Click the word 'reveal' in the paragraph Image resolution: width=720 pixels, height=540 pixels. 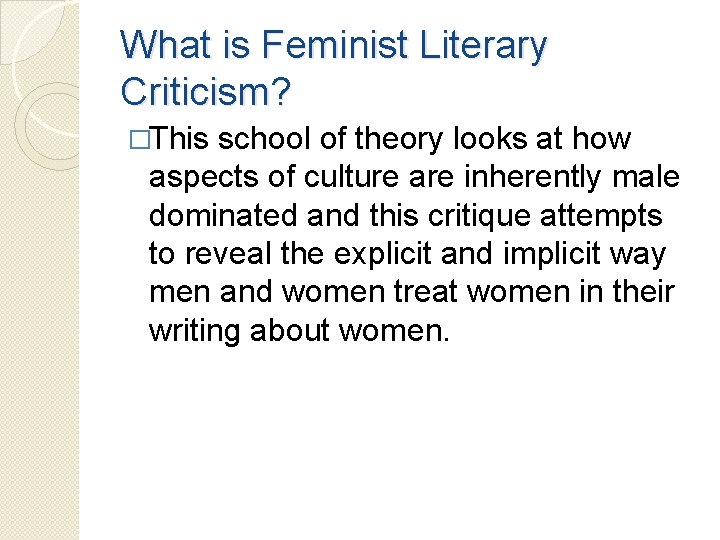click(x=228, y=253)
